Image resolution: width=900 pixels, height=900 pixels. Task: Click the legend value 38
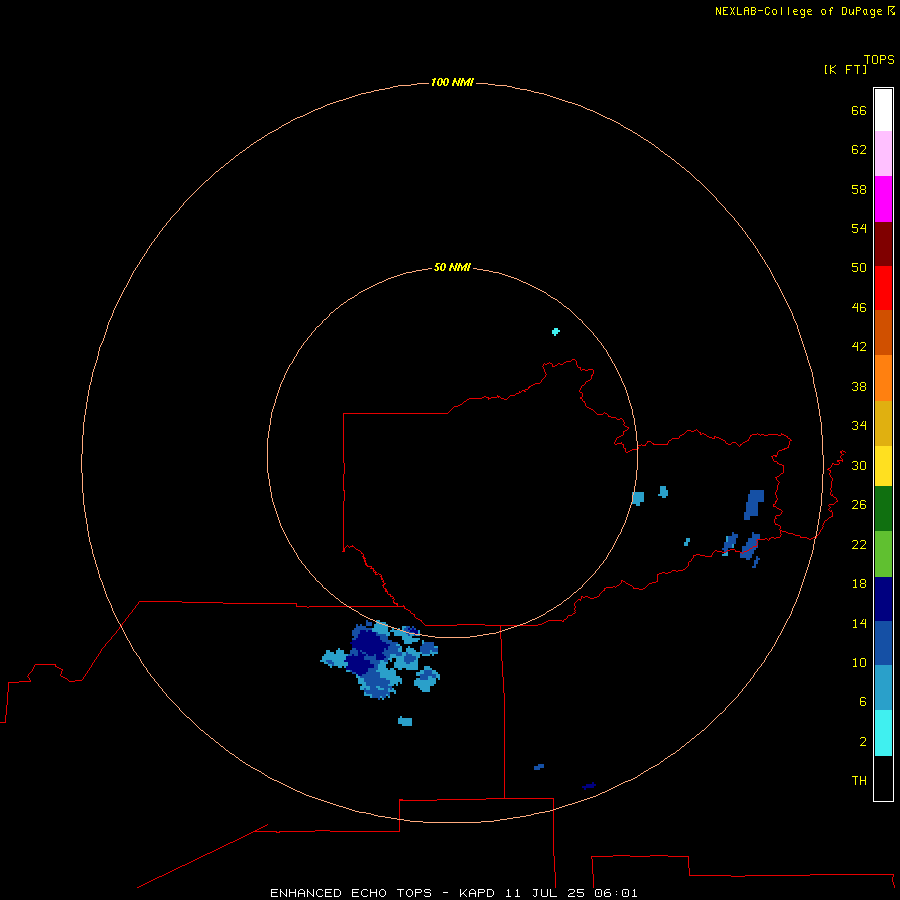(859, 386)
